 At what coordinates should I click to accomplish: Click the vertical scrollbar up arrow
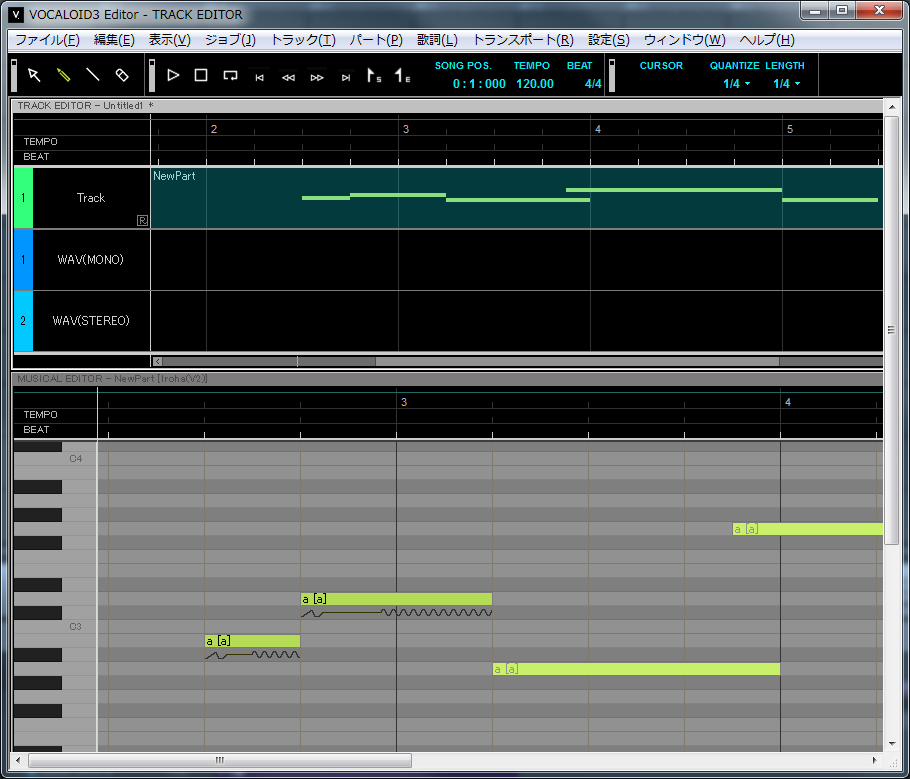click(891, 107)
